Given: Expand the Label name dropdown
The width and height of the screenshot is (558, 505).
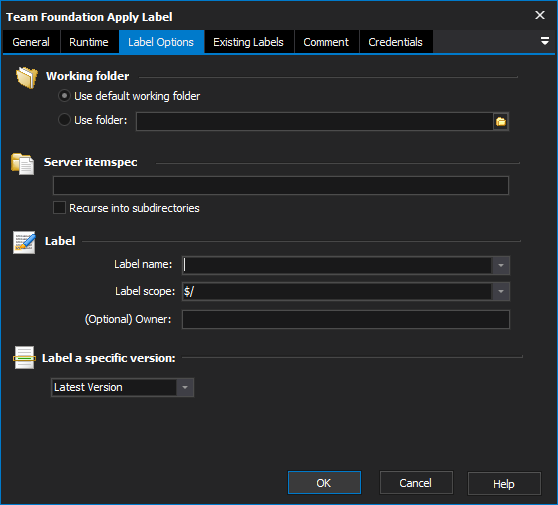Looking at the screenshot, I should point(501,265).
